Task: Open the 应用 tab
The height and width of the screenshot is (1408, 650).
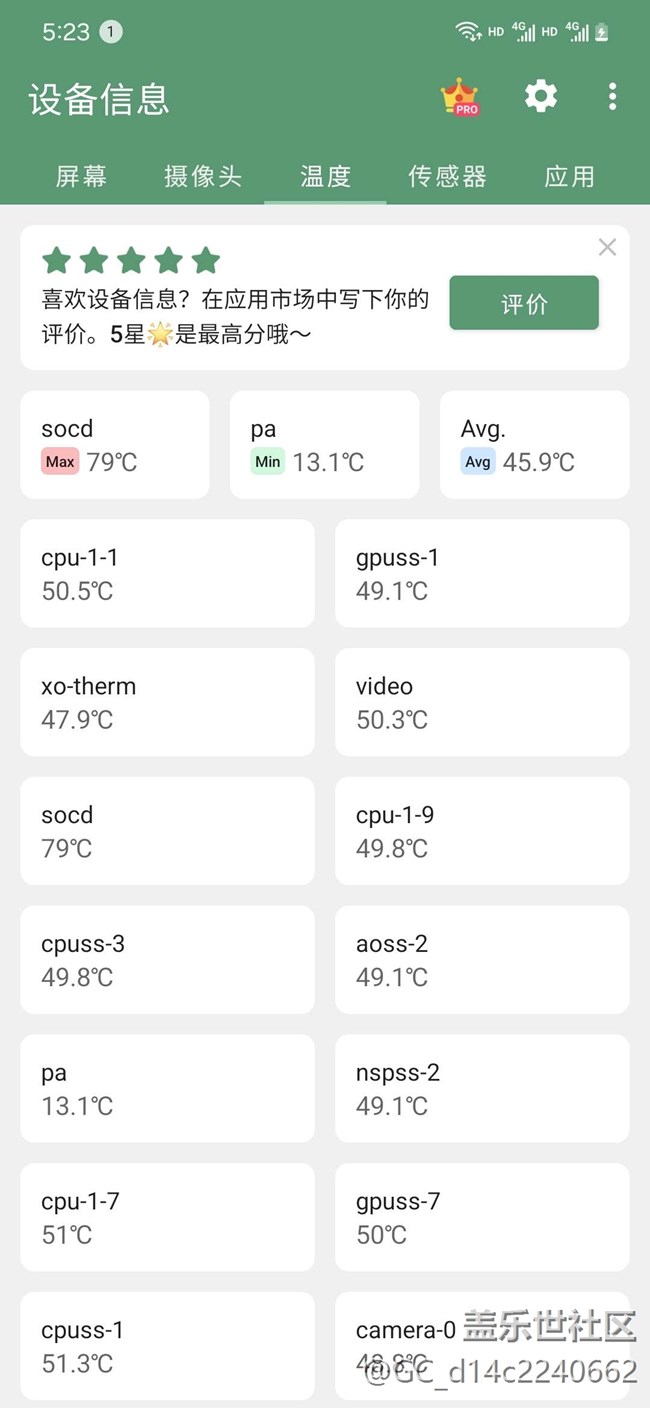Action: (569, 177)
